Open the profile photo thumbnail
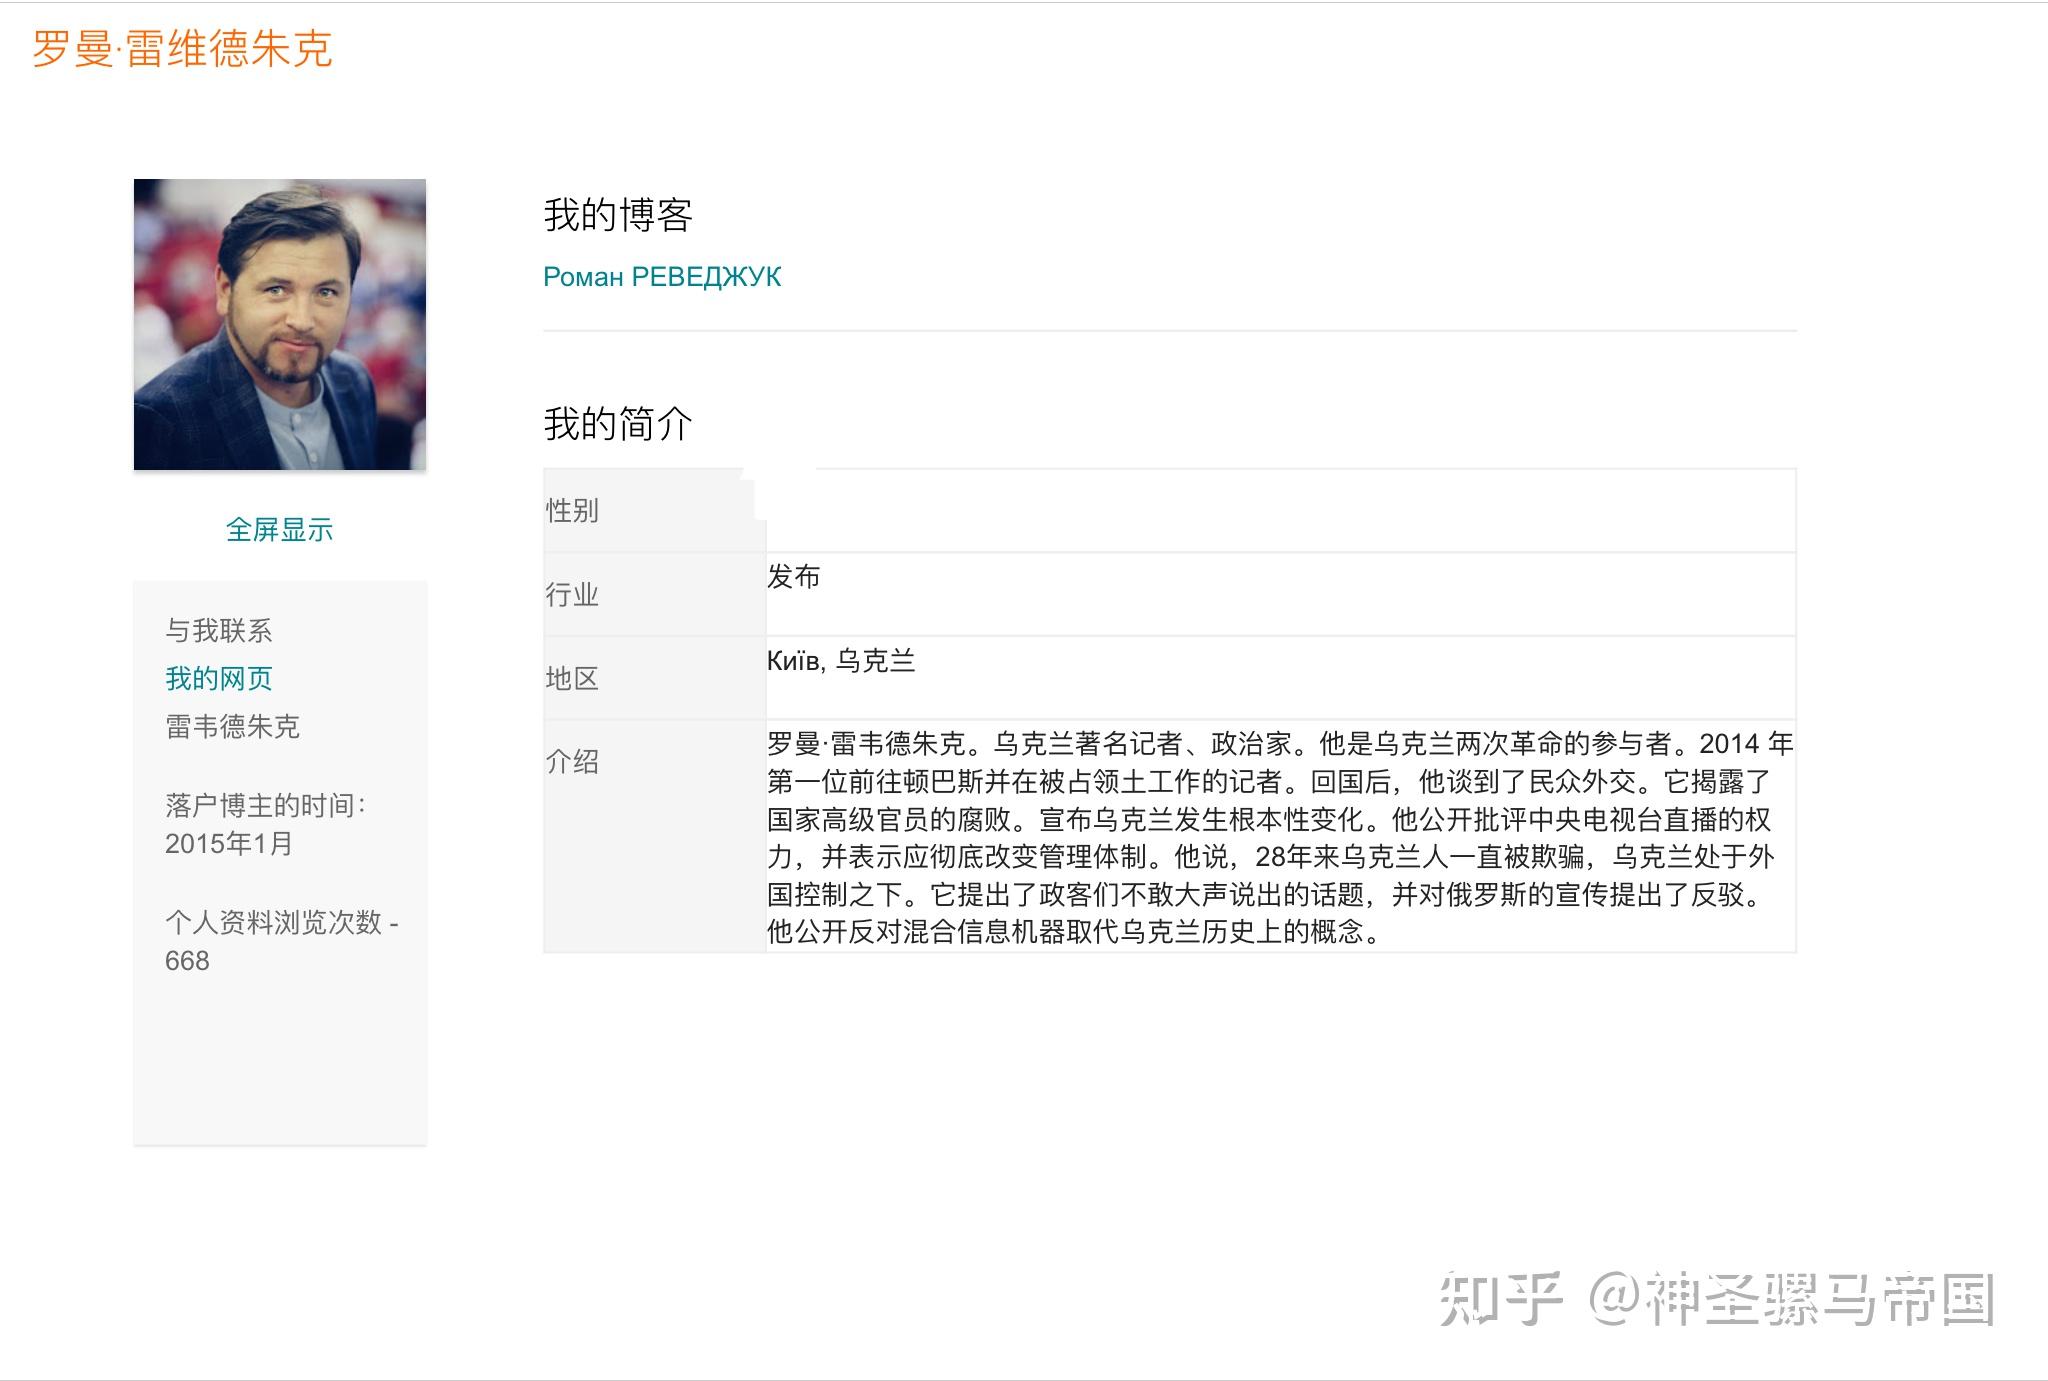 tap(280, 324)
